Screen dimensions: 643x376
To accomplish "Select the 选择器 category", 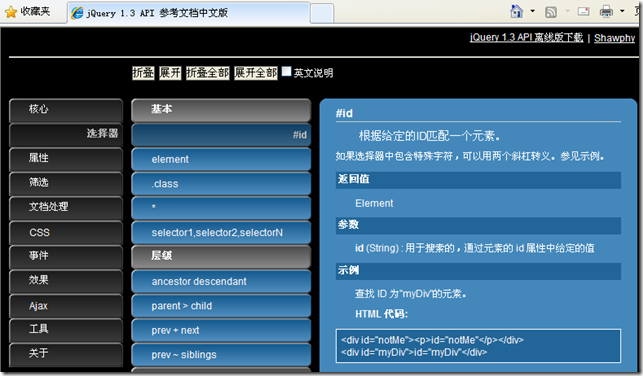I will [66, 134].
